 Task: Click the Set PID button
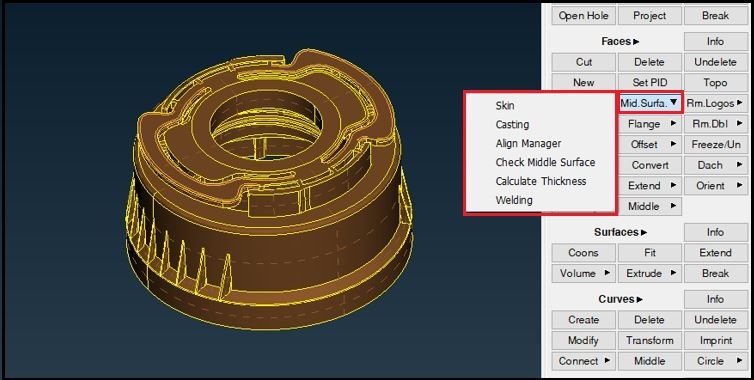click(x=649, y=82)
